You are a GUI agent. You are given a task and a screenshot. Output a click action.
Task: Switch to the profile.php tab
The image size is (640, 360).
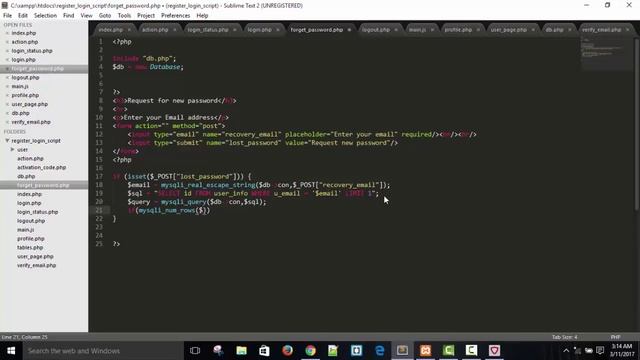click(458, 30)
